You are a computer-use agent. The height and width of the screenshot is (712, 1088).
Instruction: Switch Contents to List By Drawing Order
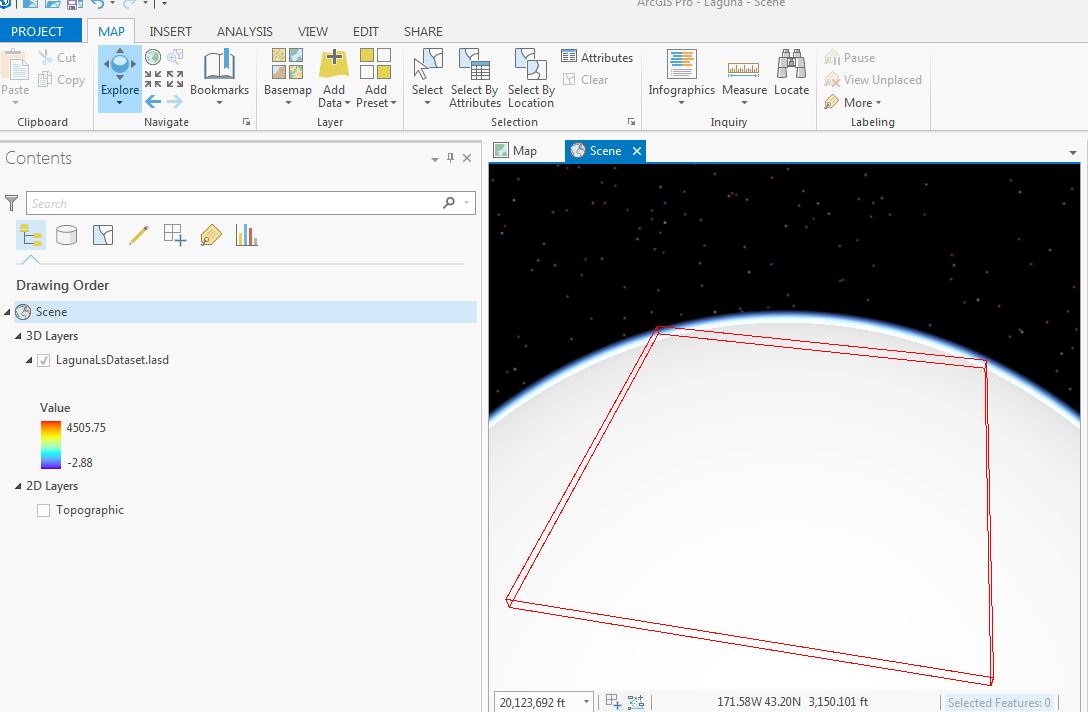click(x=31, y=236)
